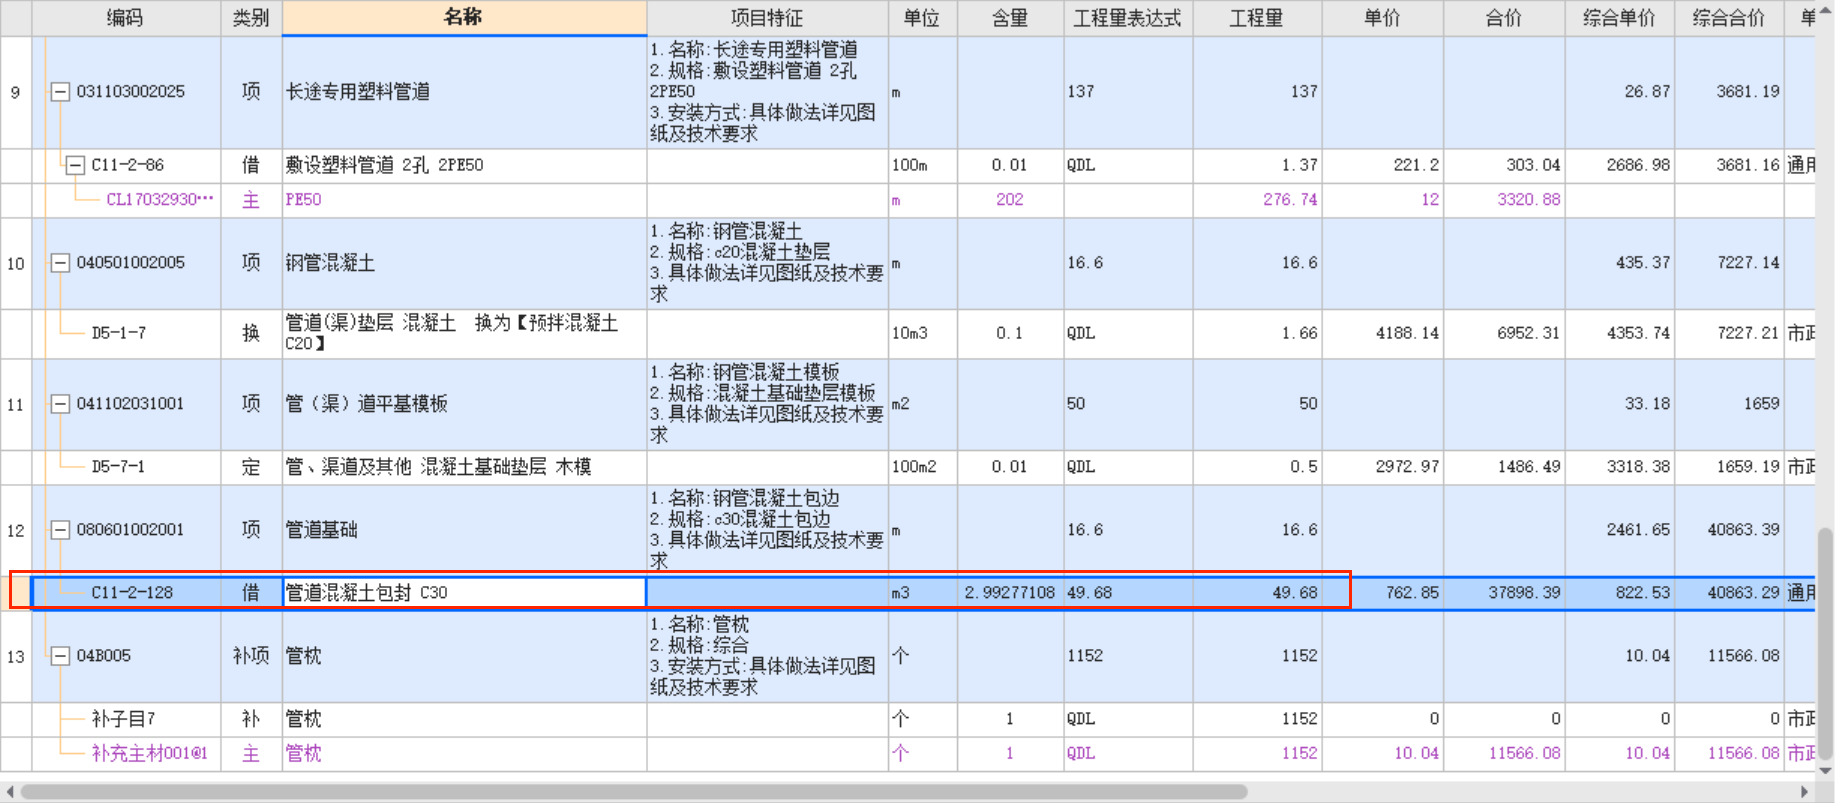Click the 编码 column header
1836x803 pixels.
click(126, 18)
